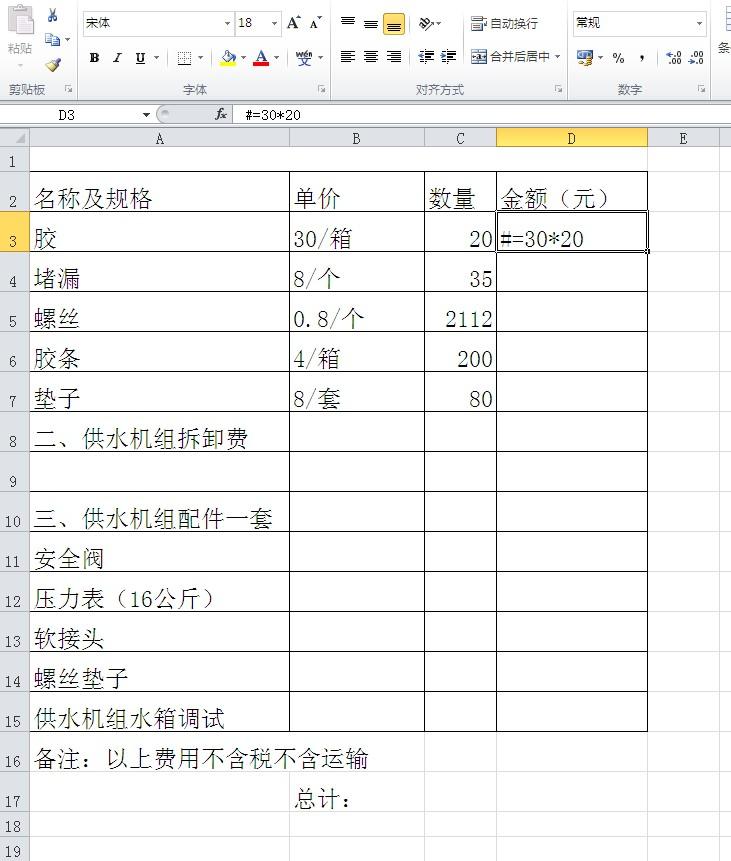Open fill color dropdown arrow
Image resolution: width=731 pixels, height=861 pixels.
243,58
